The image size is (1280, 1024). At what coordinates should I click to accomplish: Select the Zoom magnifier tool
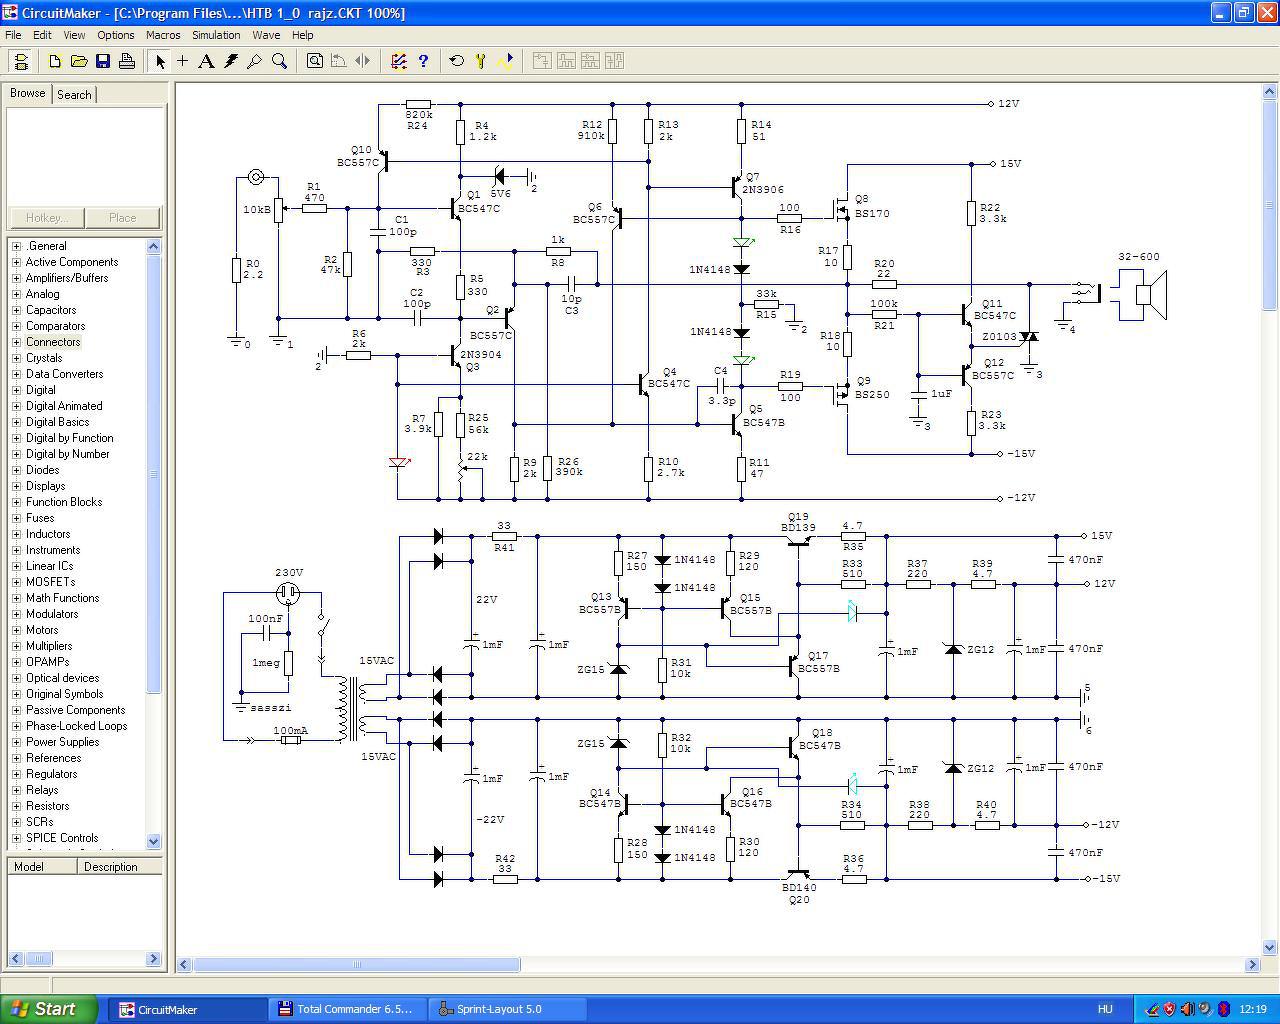coord(280,61)
